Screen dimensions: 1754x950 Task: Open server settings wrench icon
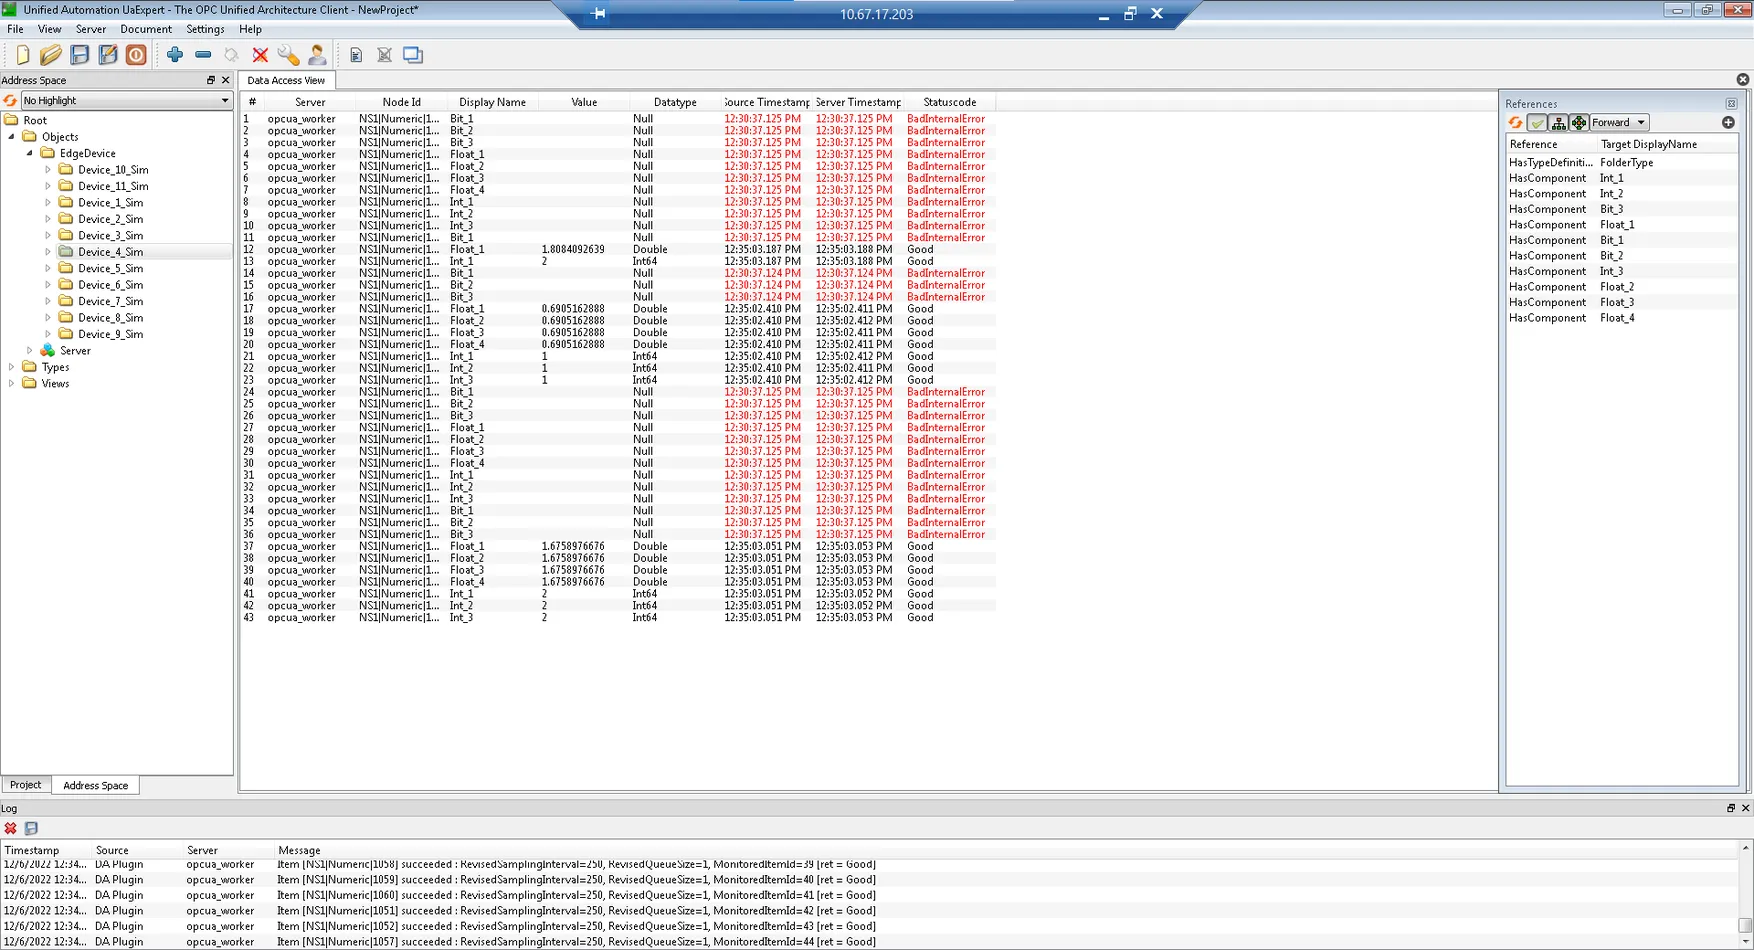click(x=288, y=55)
